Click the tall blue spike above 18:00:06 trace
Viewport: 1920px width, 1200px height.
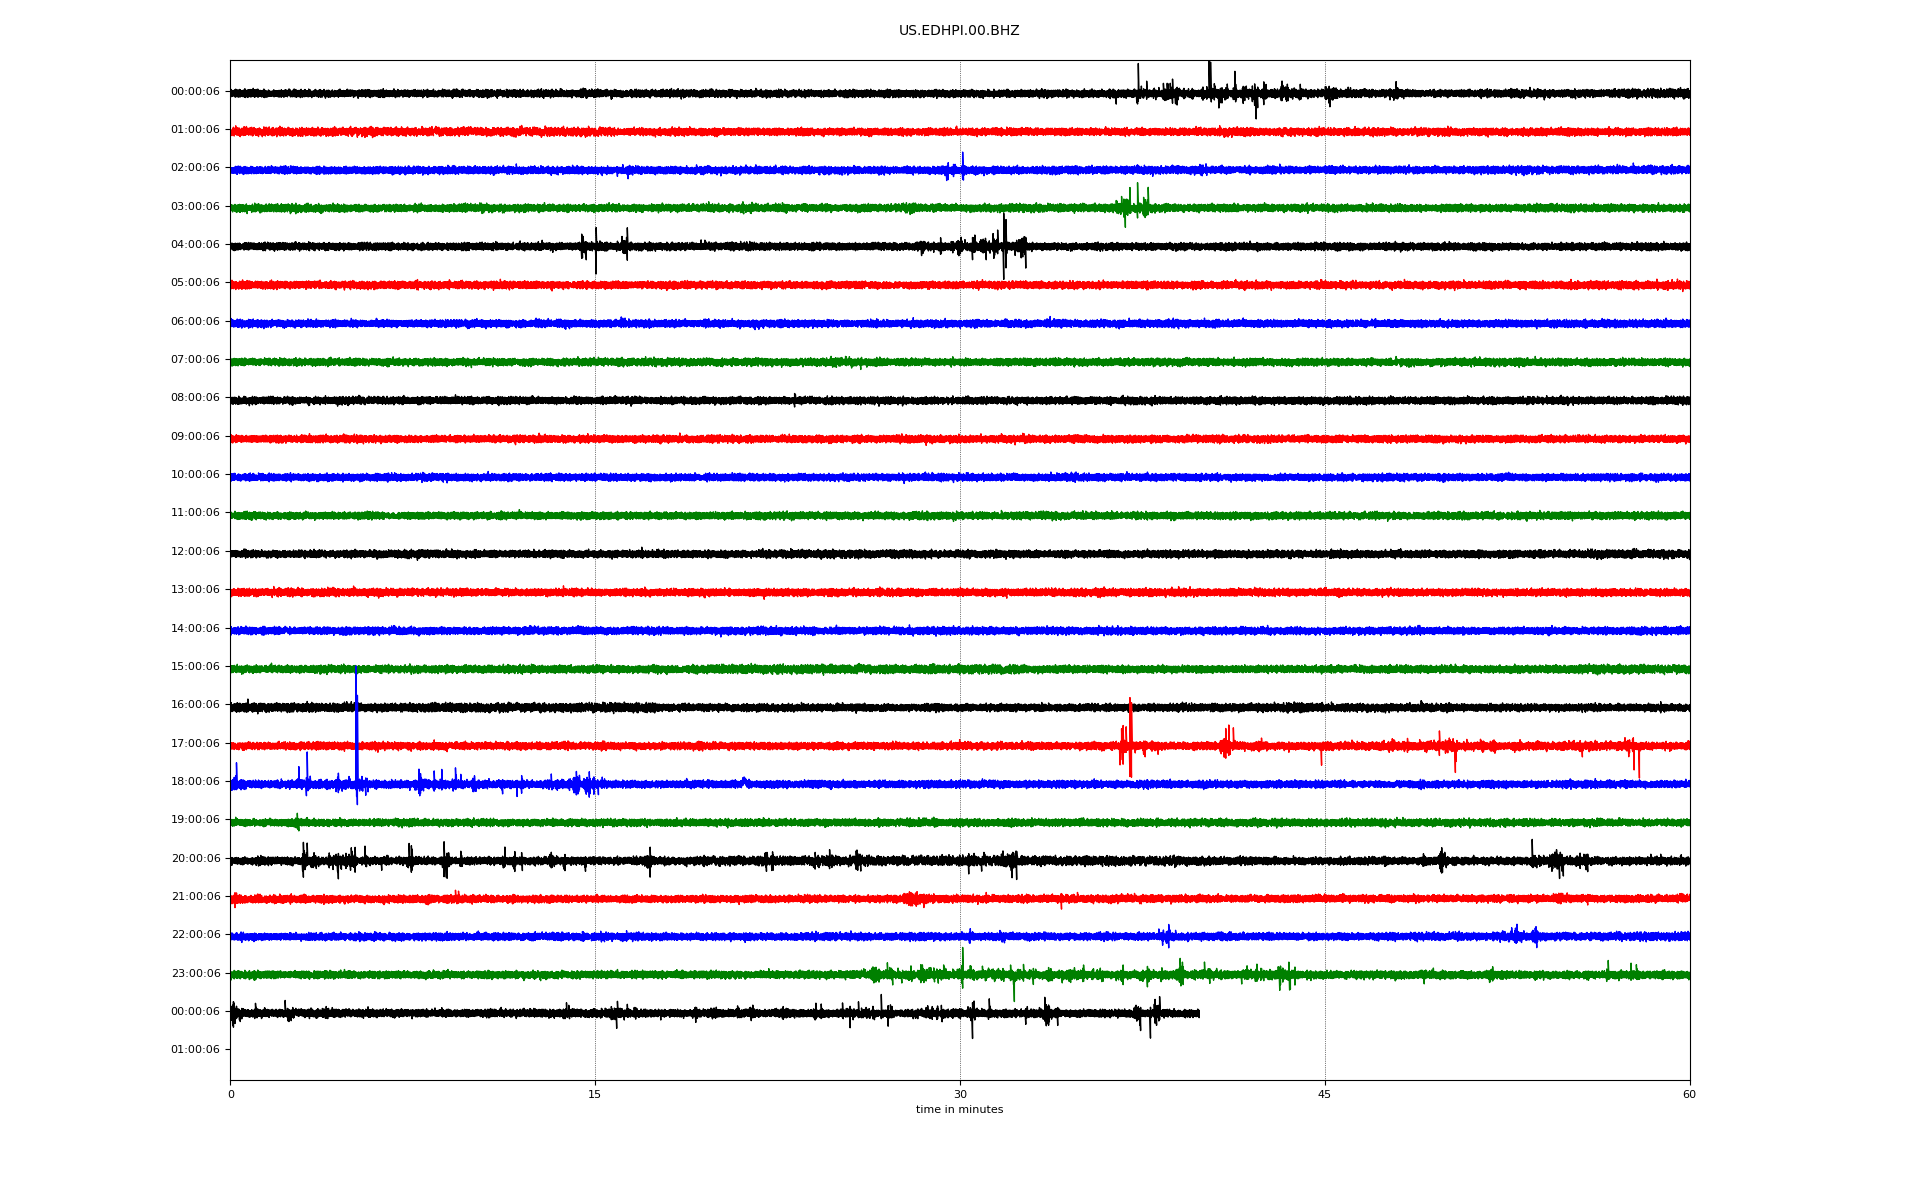(x=356, y=725)
